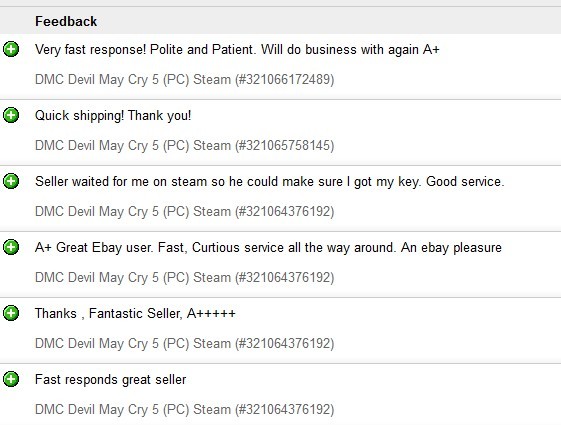Open item link below 'Fast responds great seller'
Viewport: 561px width, 425px height.
185,410
